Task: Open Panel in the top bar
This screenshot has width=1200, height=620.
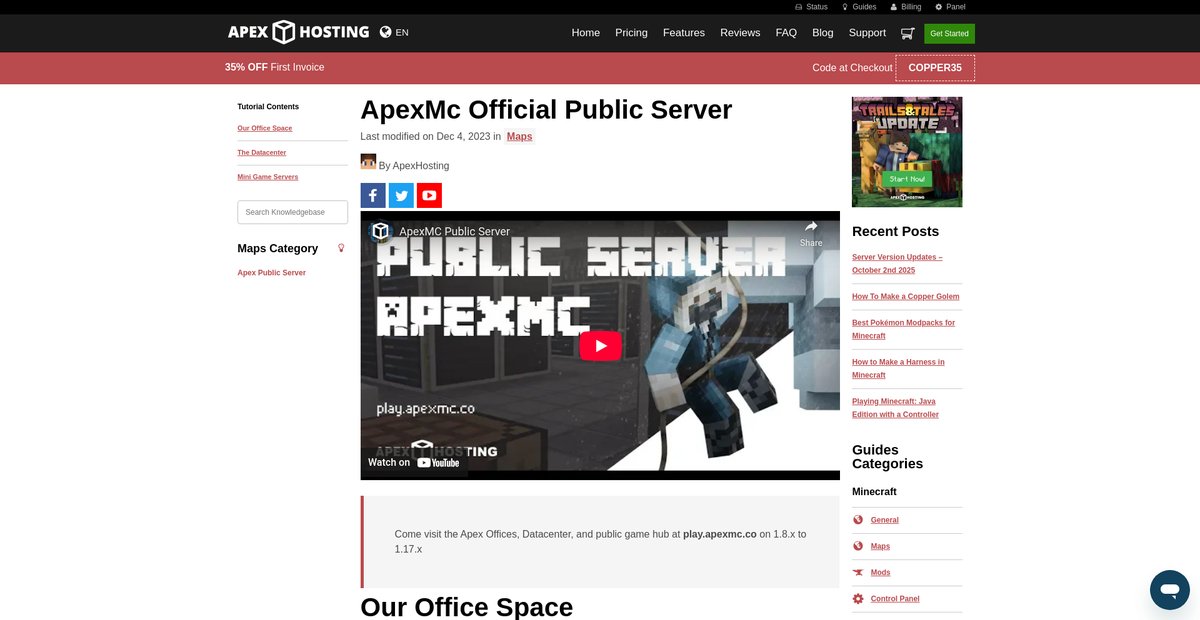Action: tap(950, 7)
